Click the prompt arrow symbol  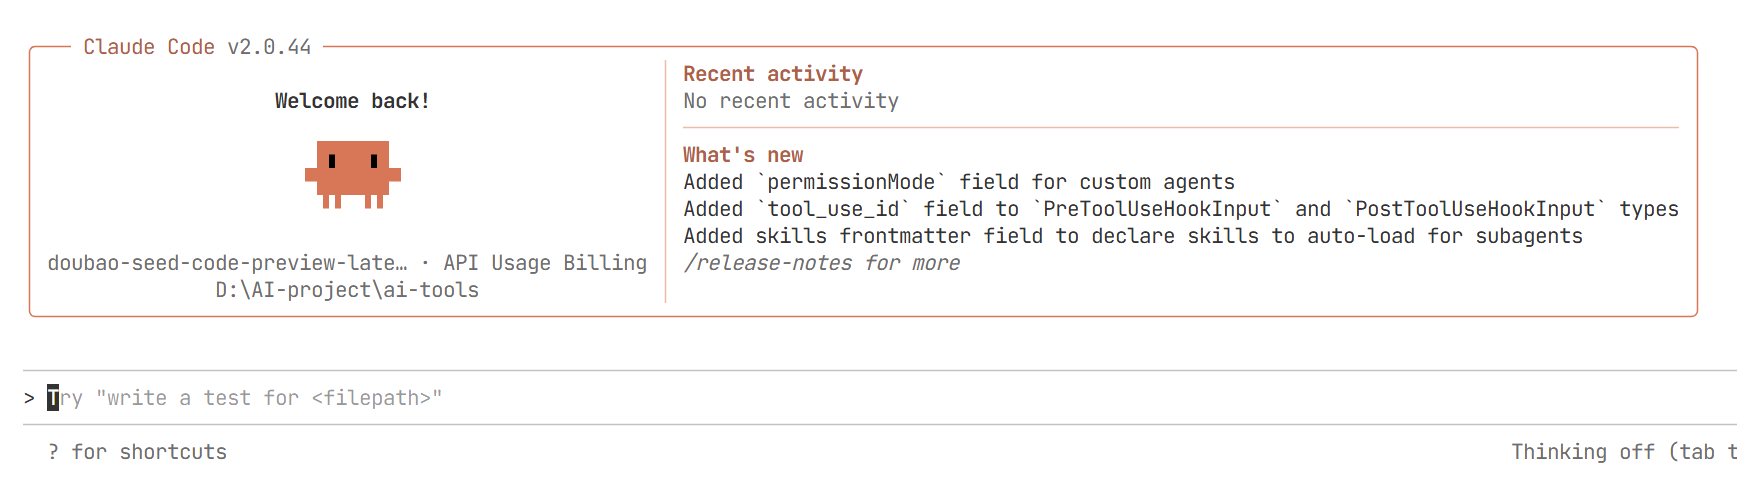pos(29,398)
